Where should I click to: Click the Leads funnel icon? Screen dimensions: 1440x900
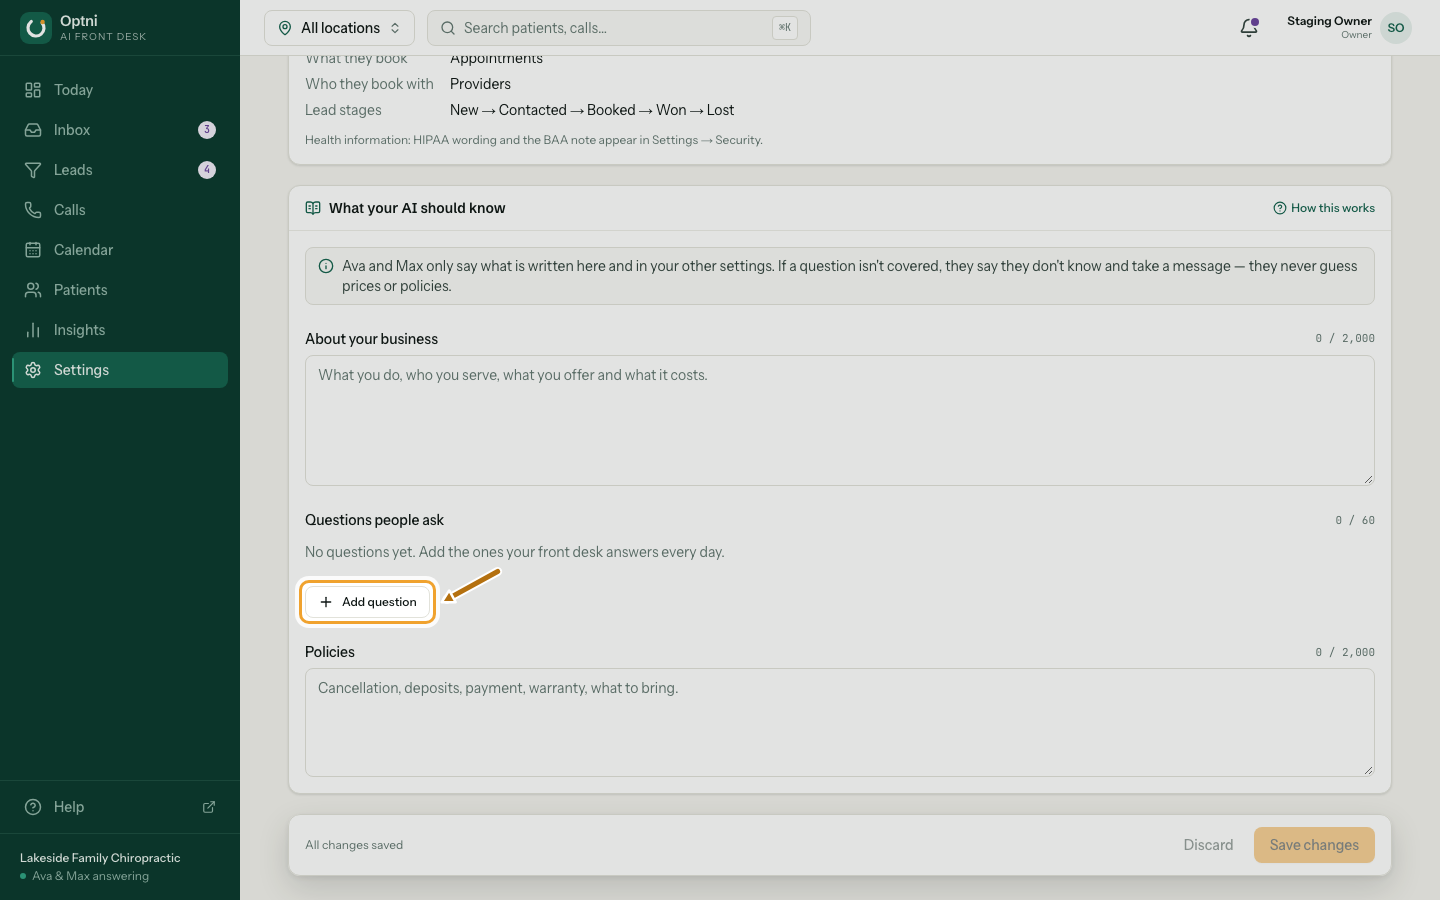[33, 170]
